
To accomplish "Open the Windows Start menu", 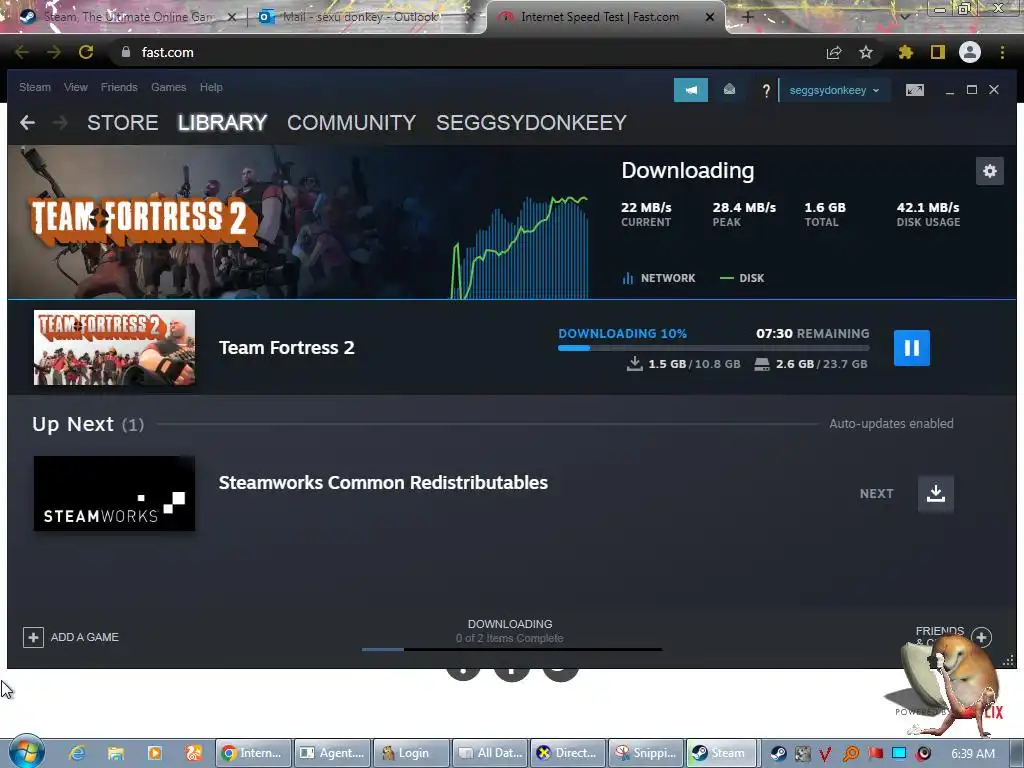I will click(x=27, y=752).
